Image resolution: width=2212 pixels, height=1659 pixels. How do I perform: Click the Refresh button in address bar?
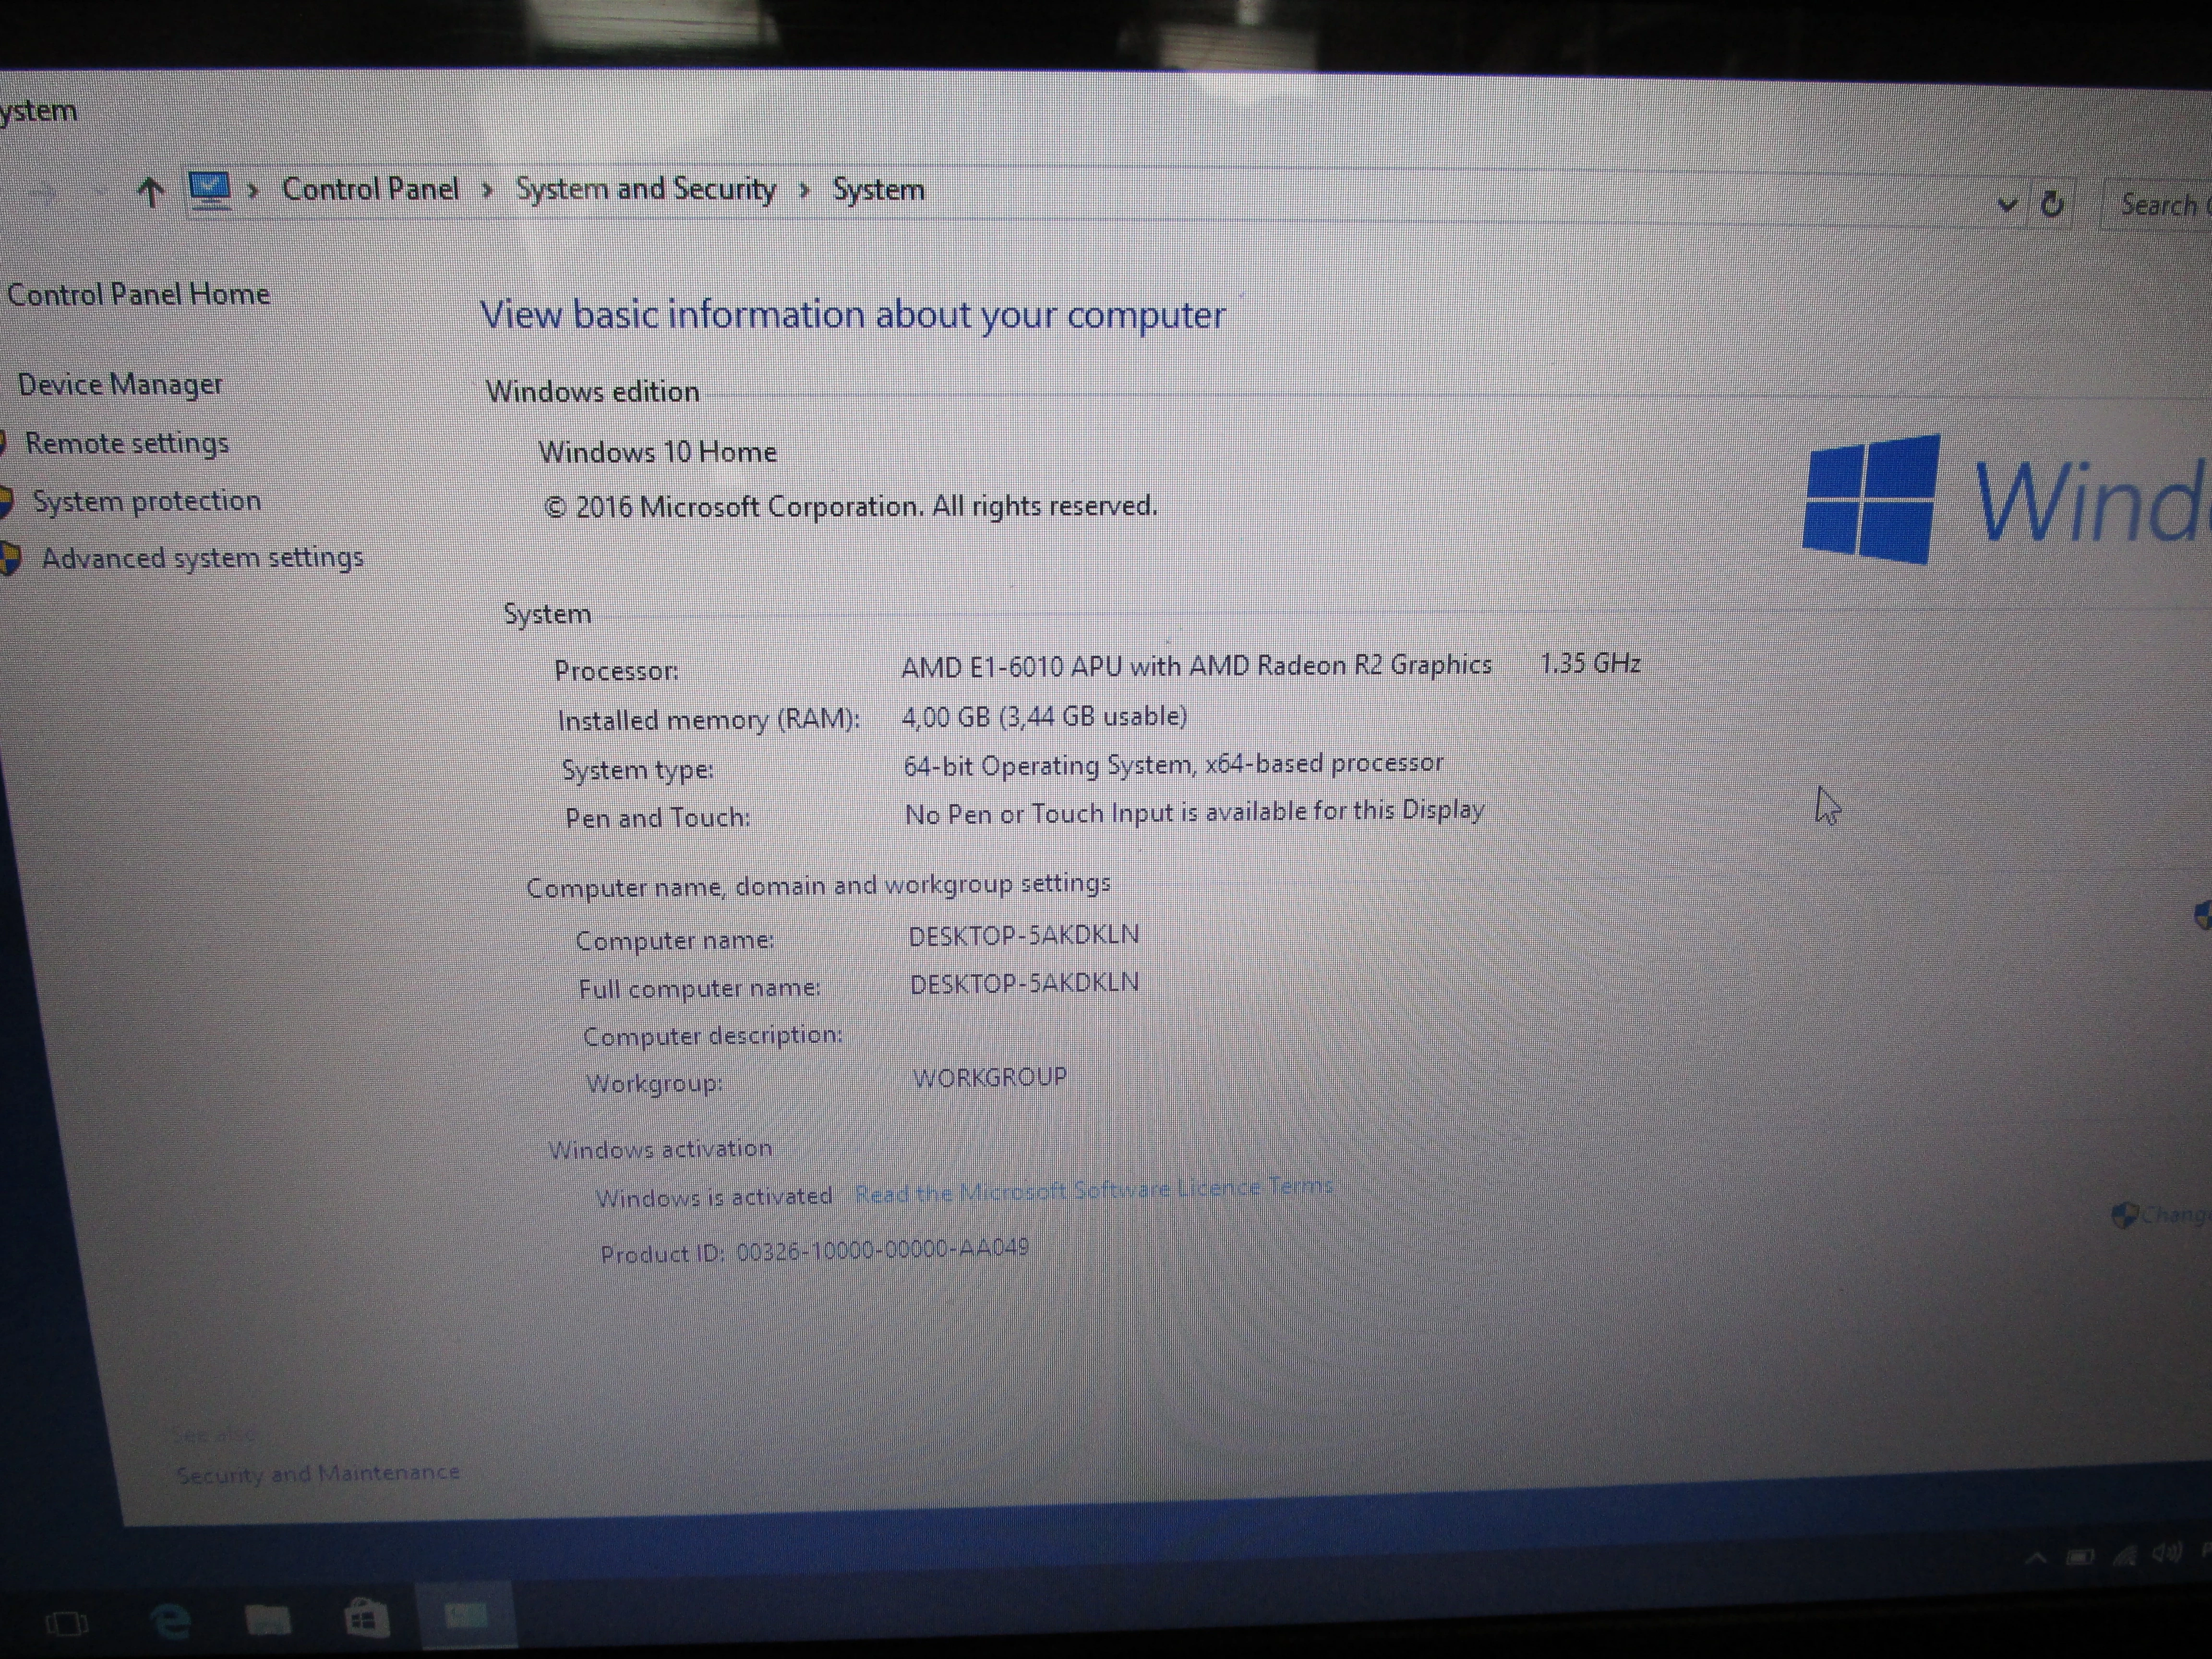(x=2052, y=204)
